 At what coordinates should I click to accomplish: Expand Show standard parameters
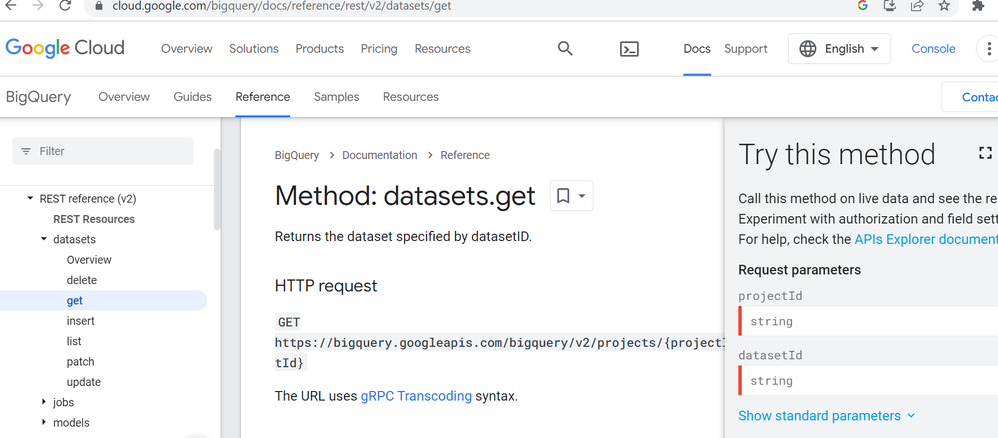pos(826,415)
